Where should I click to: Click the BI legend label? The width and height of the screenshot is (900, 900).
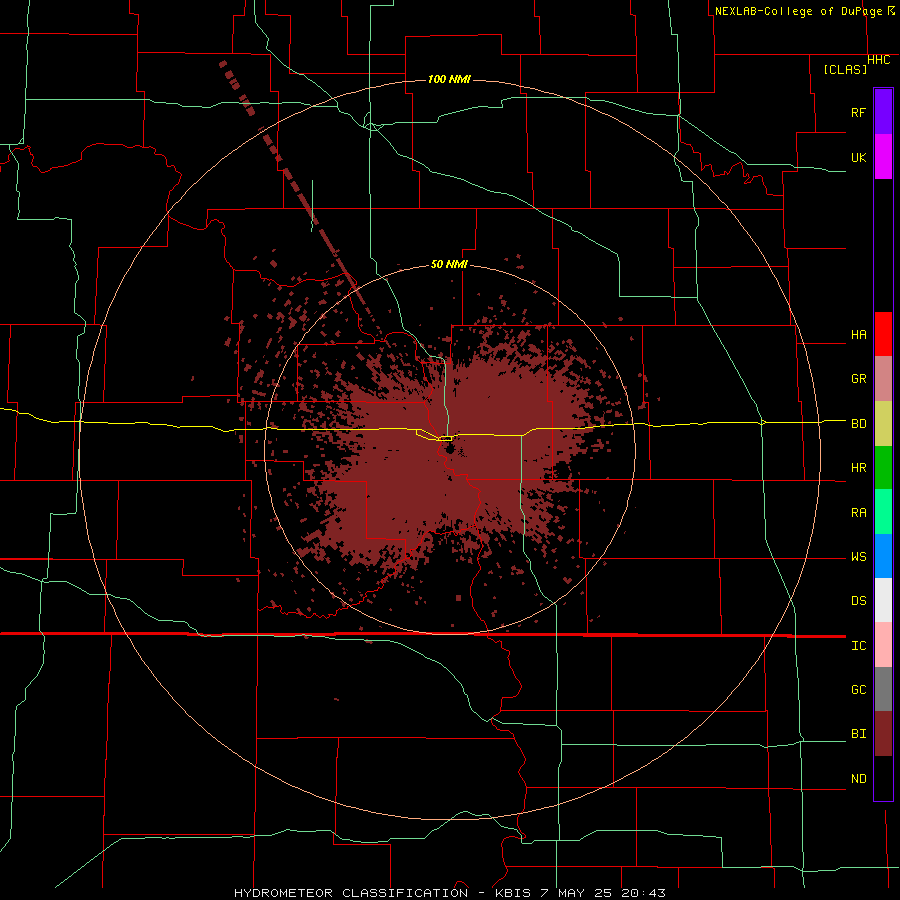click(858, 734)
